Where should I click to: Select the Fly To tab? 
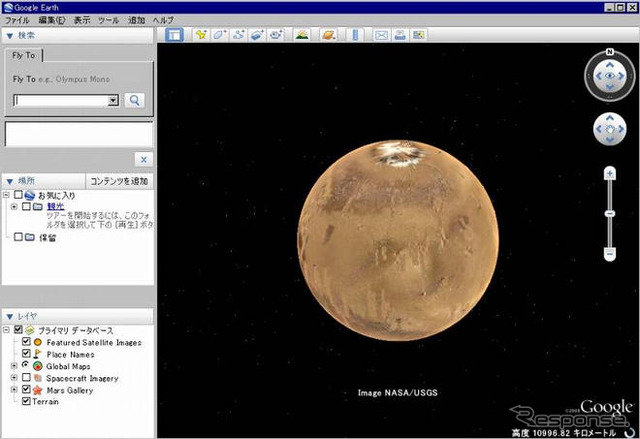click(24, 55)
